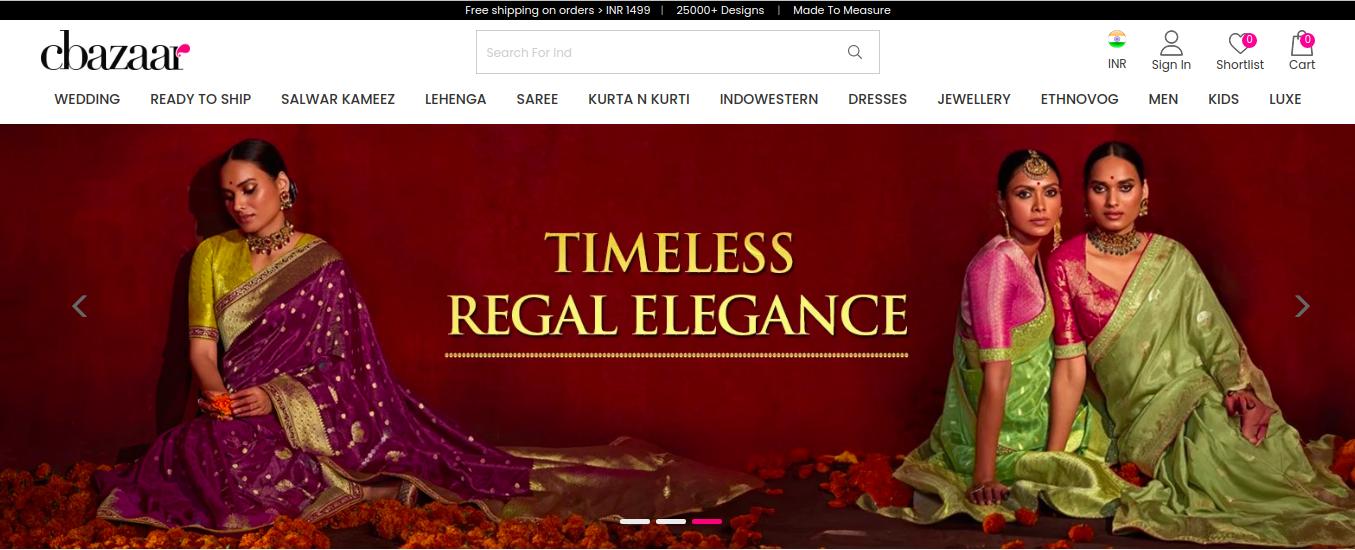Viewport: 1355px width, 550px height.
Task: Open the SALWAR KAMEEZ menu
Action: 338,99
